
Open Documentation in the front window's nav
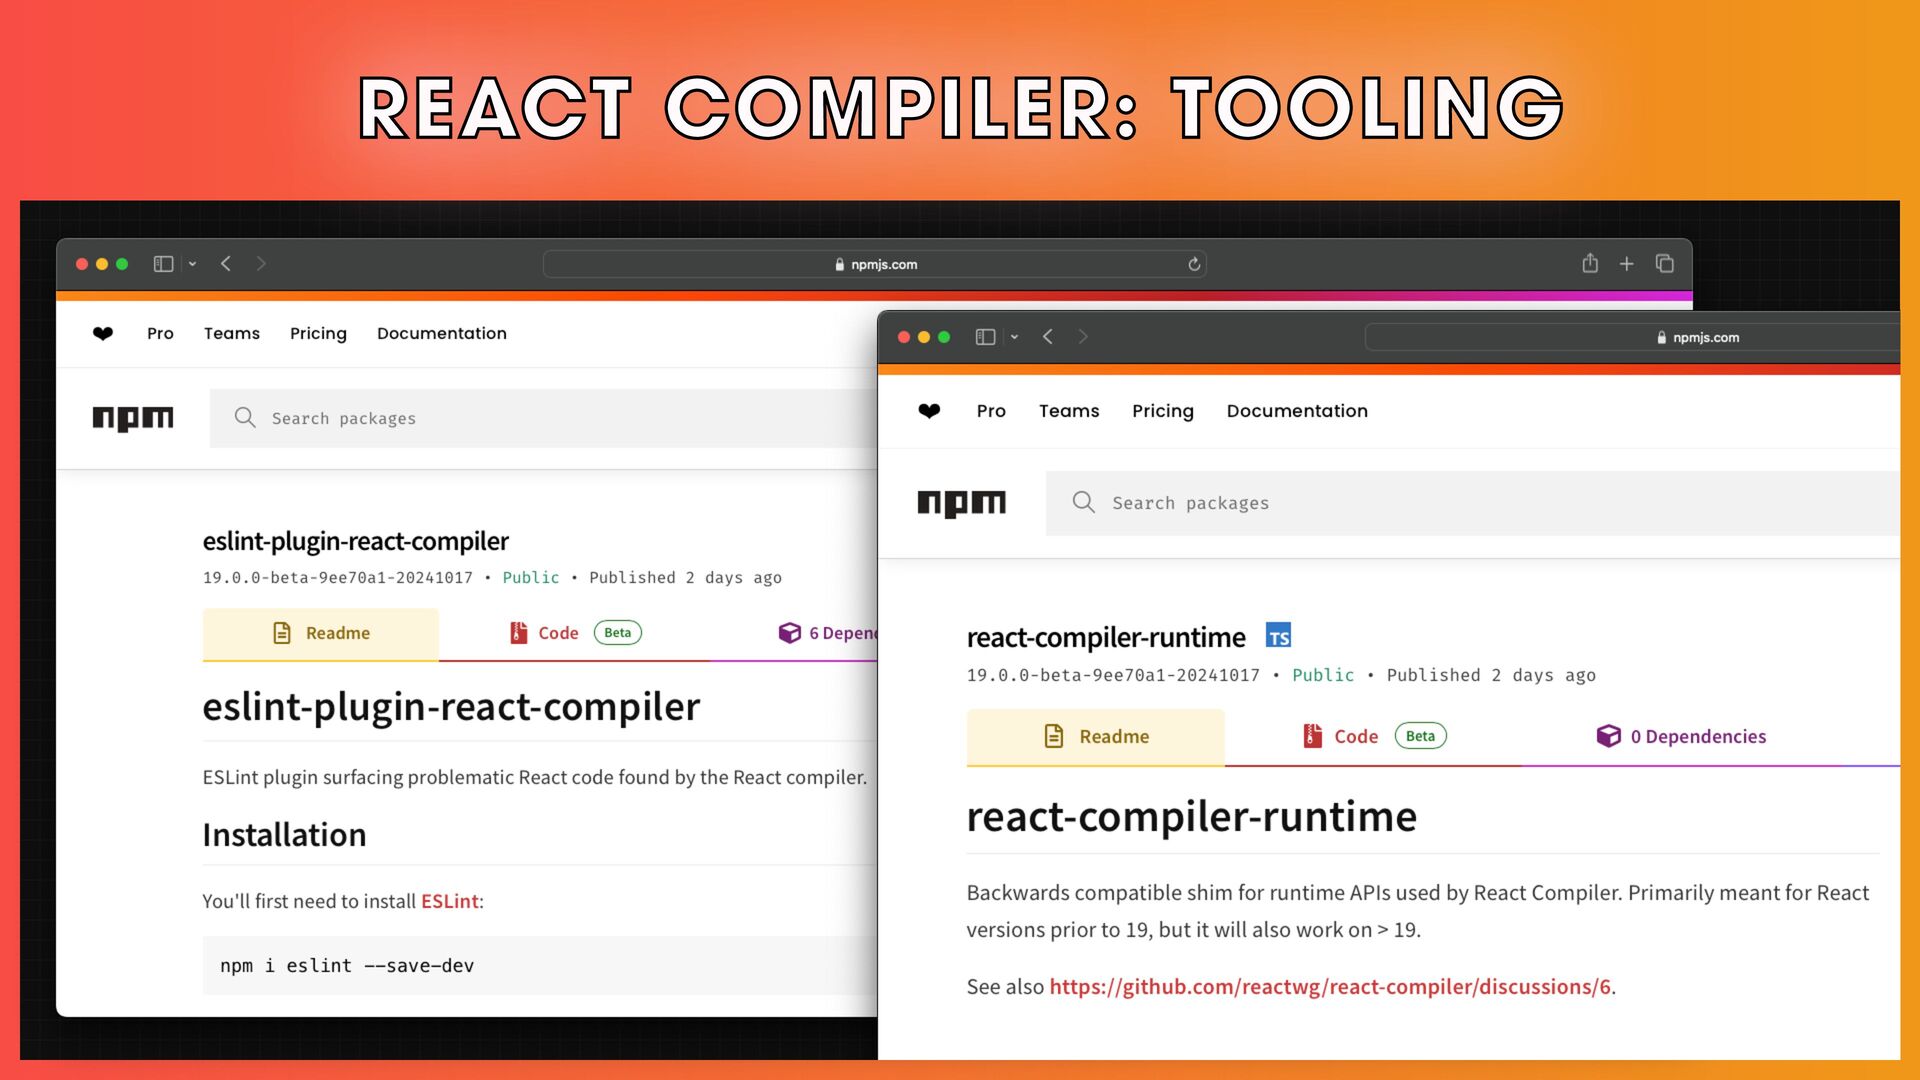[x=1297, y=411]
